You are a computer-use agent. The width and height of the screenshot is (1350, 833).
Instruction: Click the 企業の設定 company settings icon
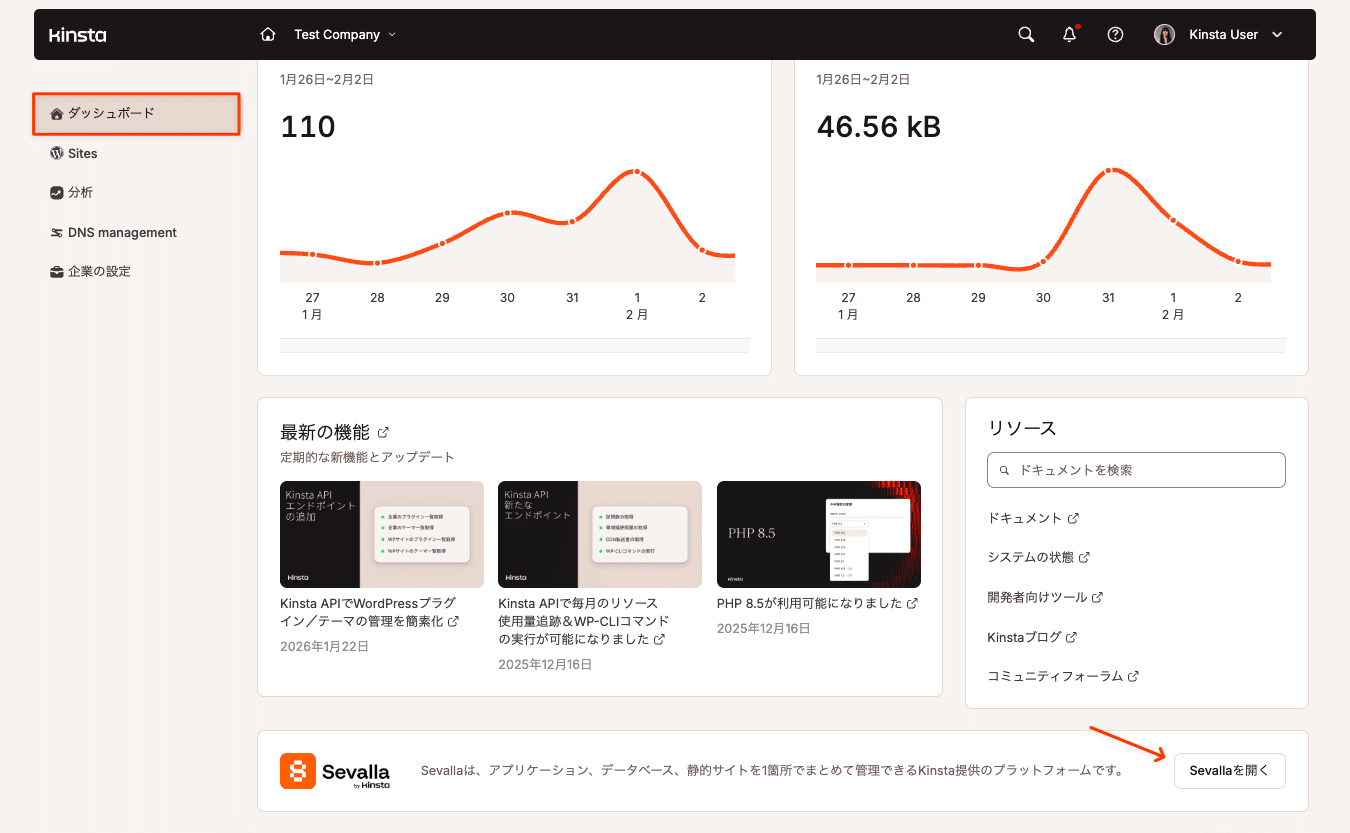pos(57,271)
